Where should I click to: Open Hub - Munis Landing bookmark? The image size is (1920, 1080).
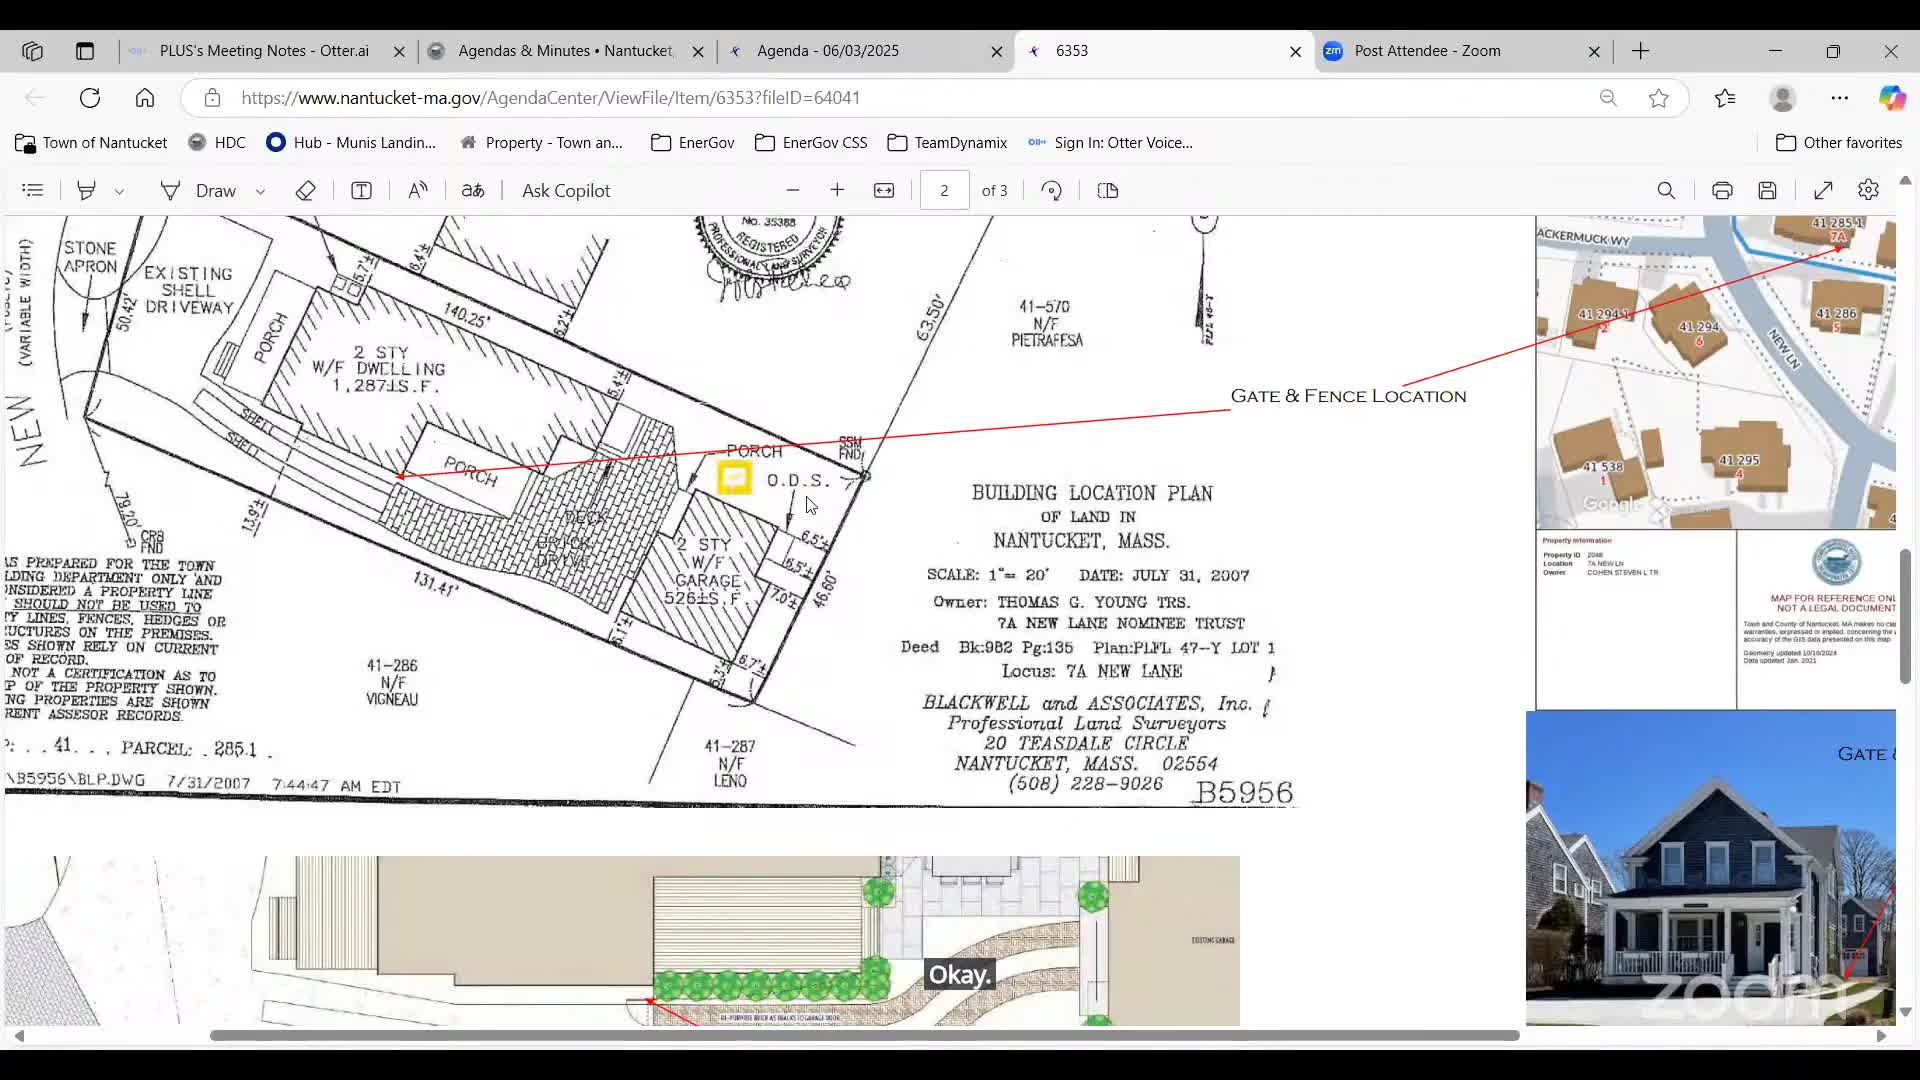352,143
